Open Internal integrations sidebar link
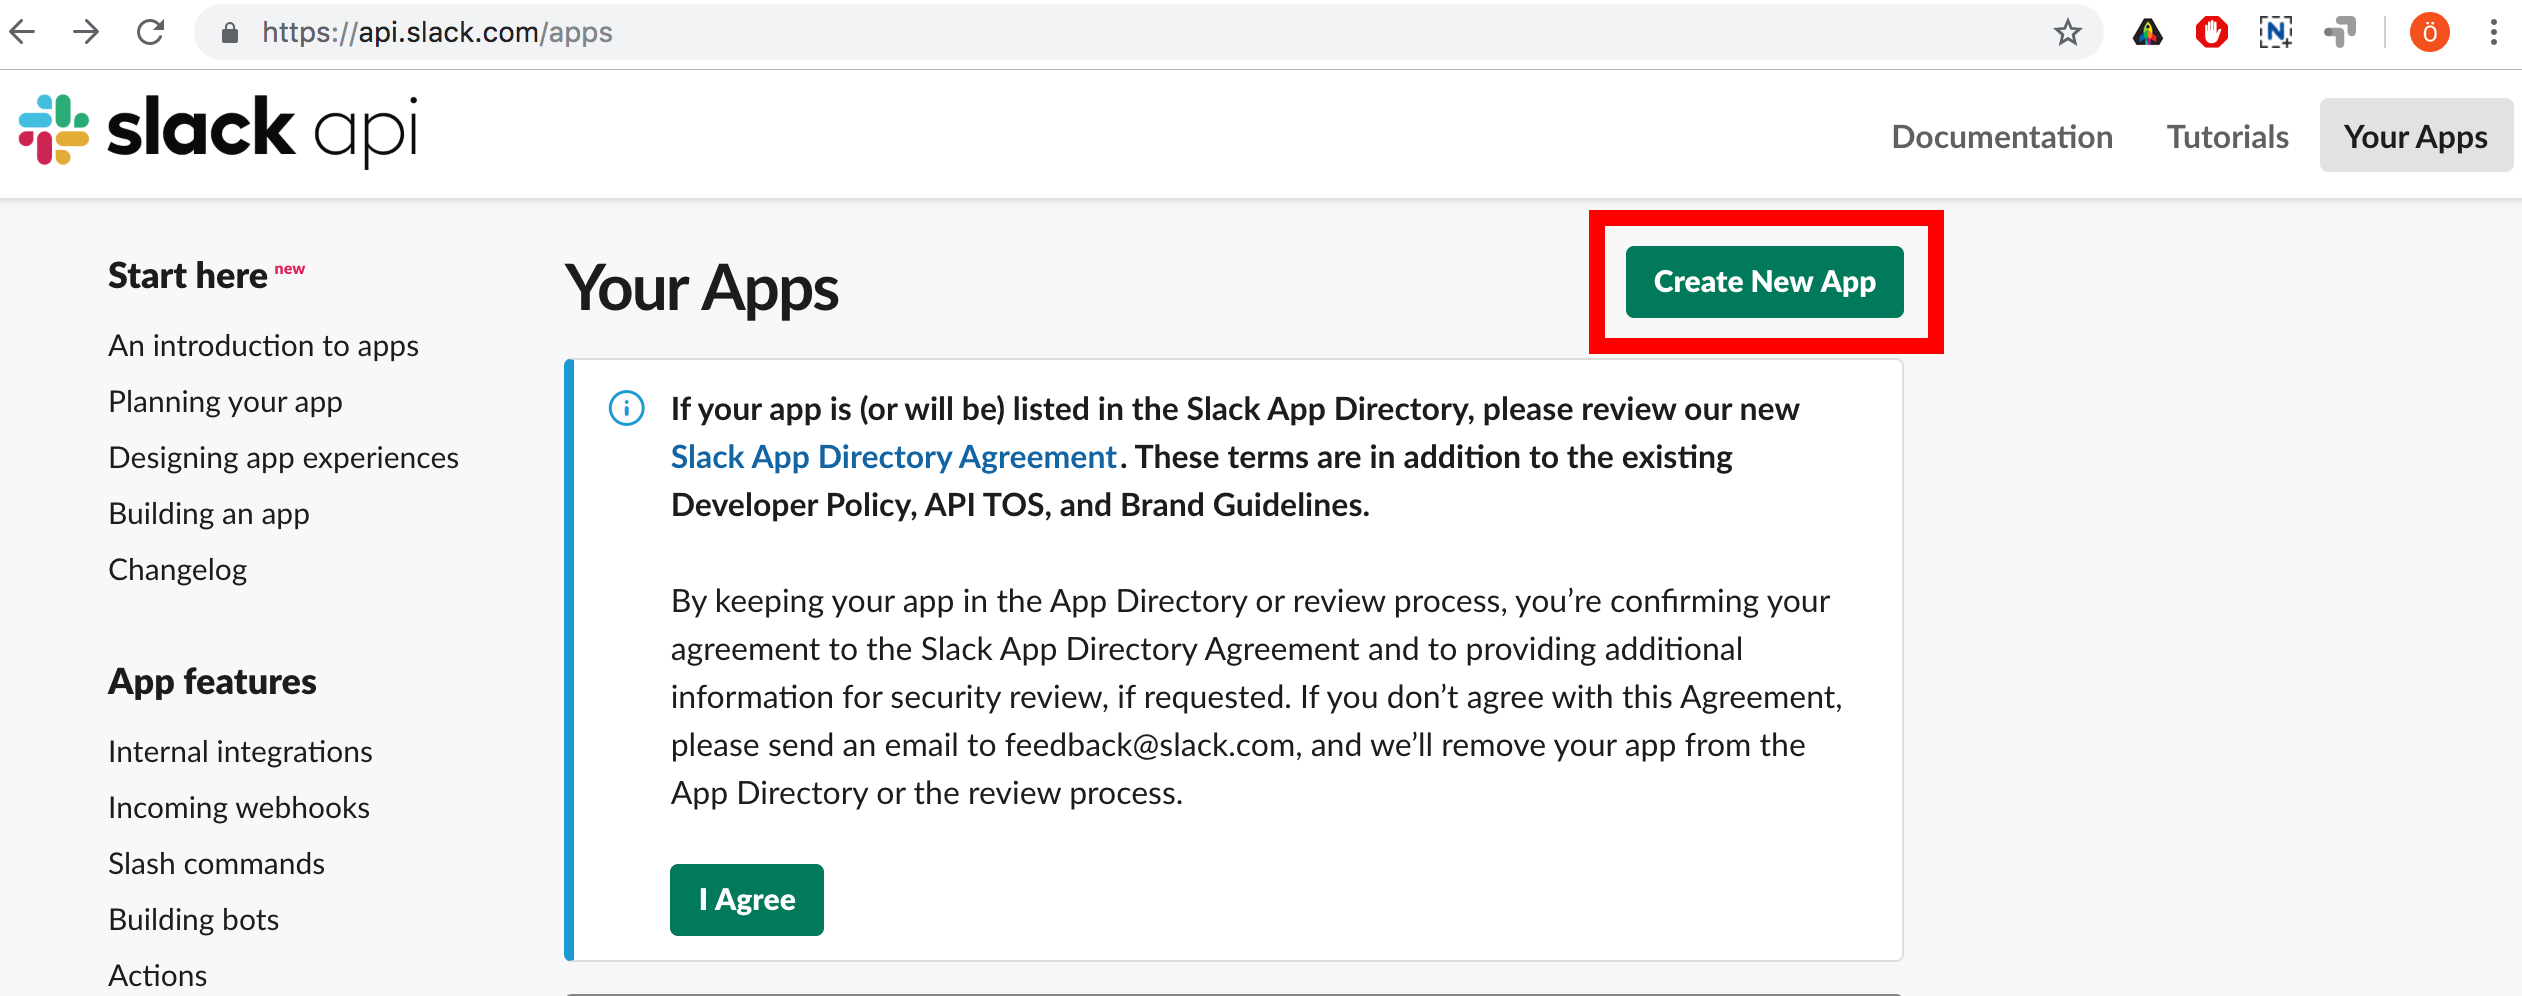2522x996 pixels. tap(240, 752)
